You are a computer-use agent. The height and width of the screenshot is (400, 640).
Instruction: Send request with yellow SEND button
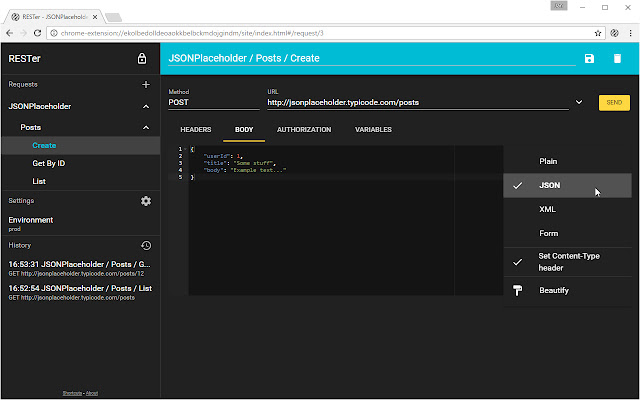pyautogui.click(x=614, y=103)
